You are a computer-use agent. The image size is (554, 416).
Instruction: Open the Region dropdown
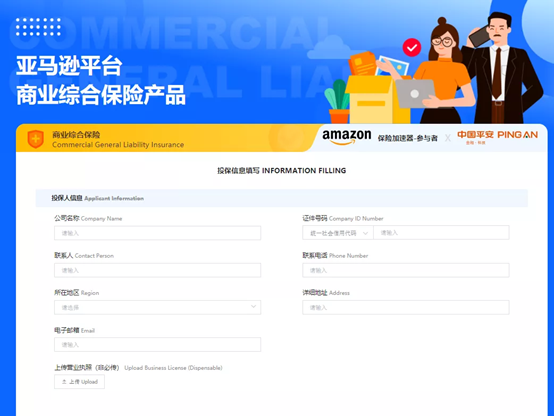tap(158, 307)
